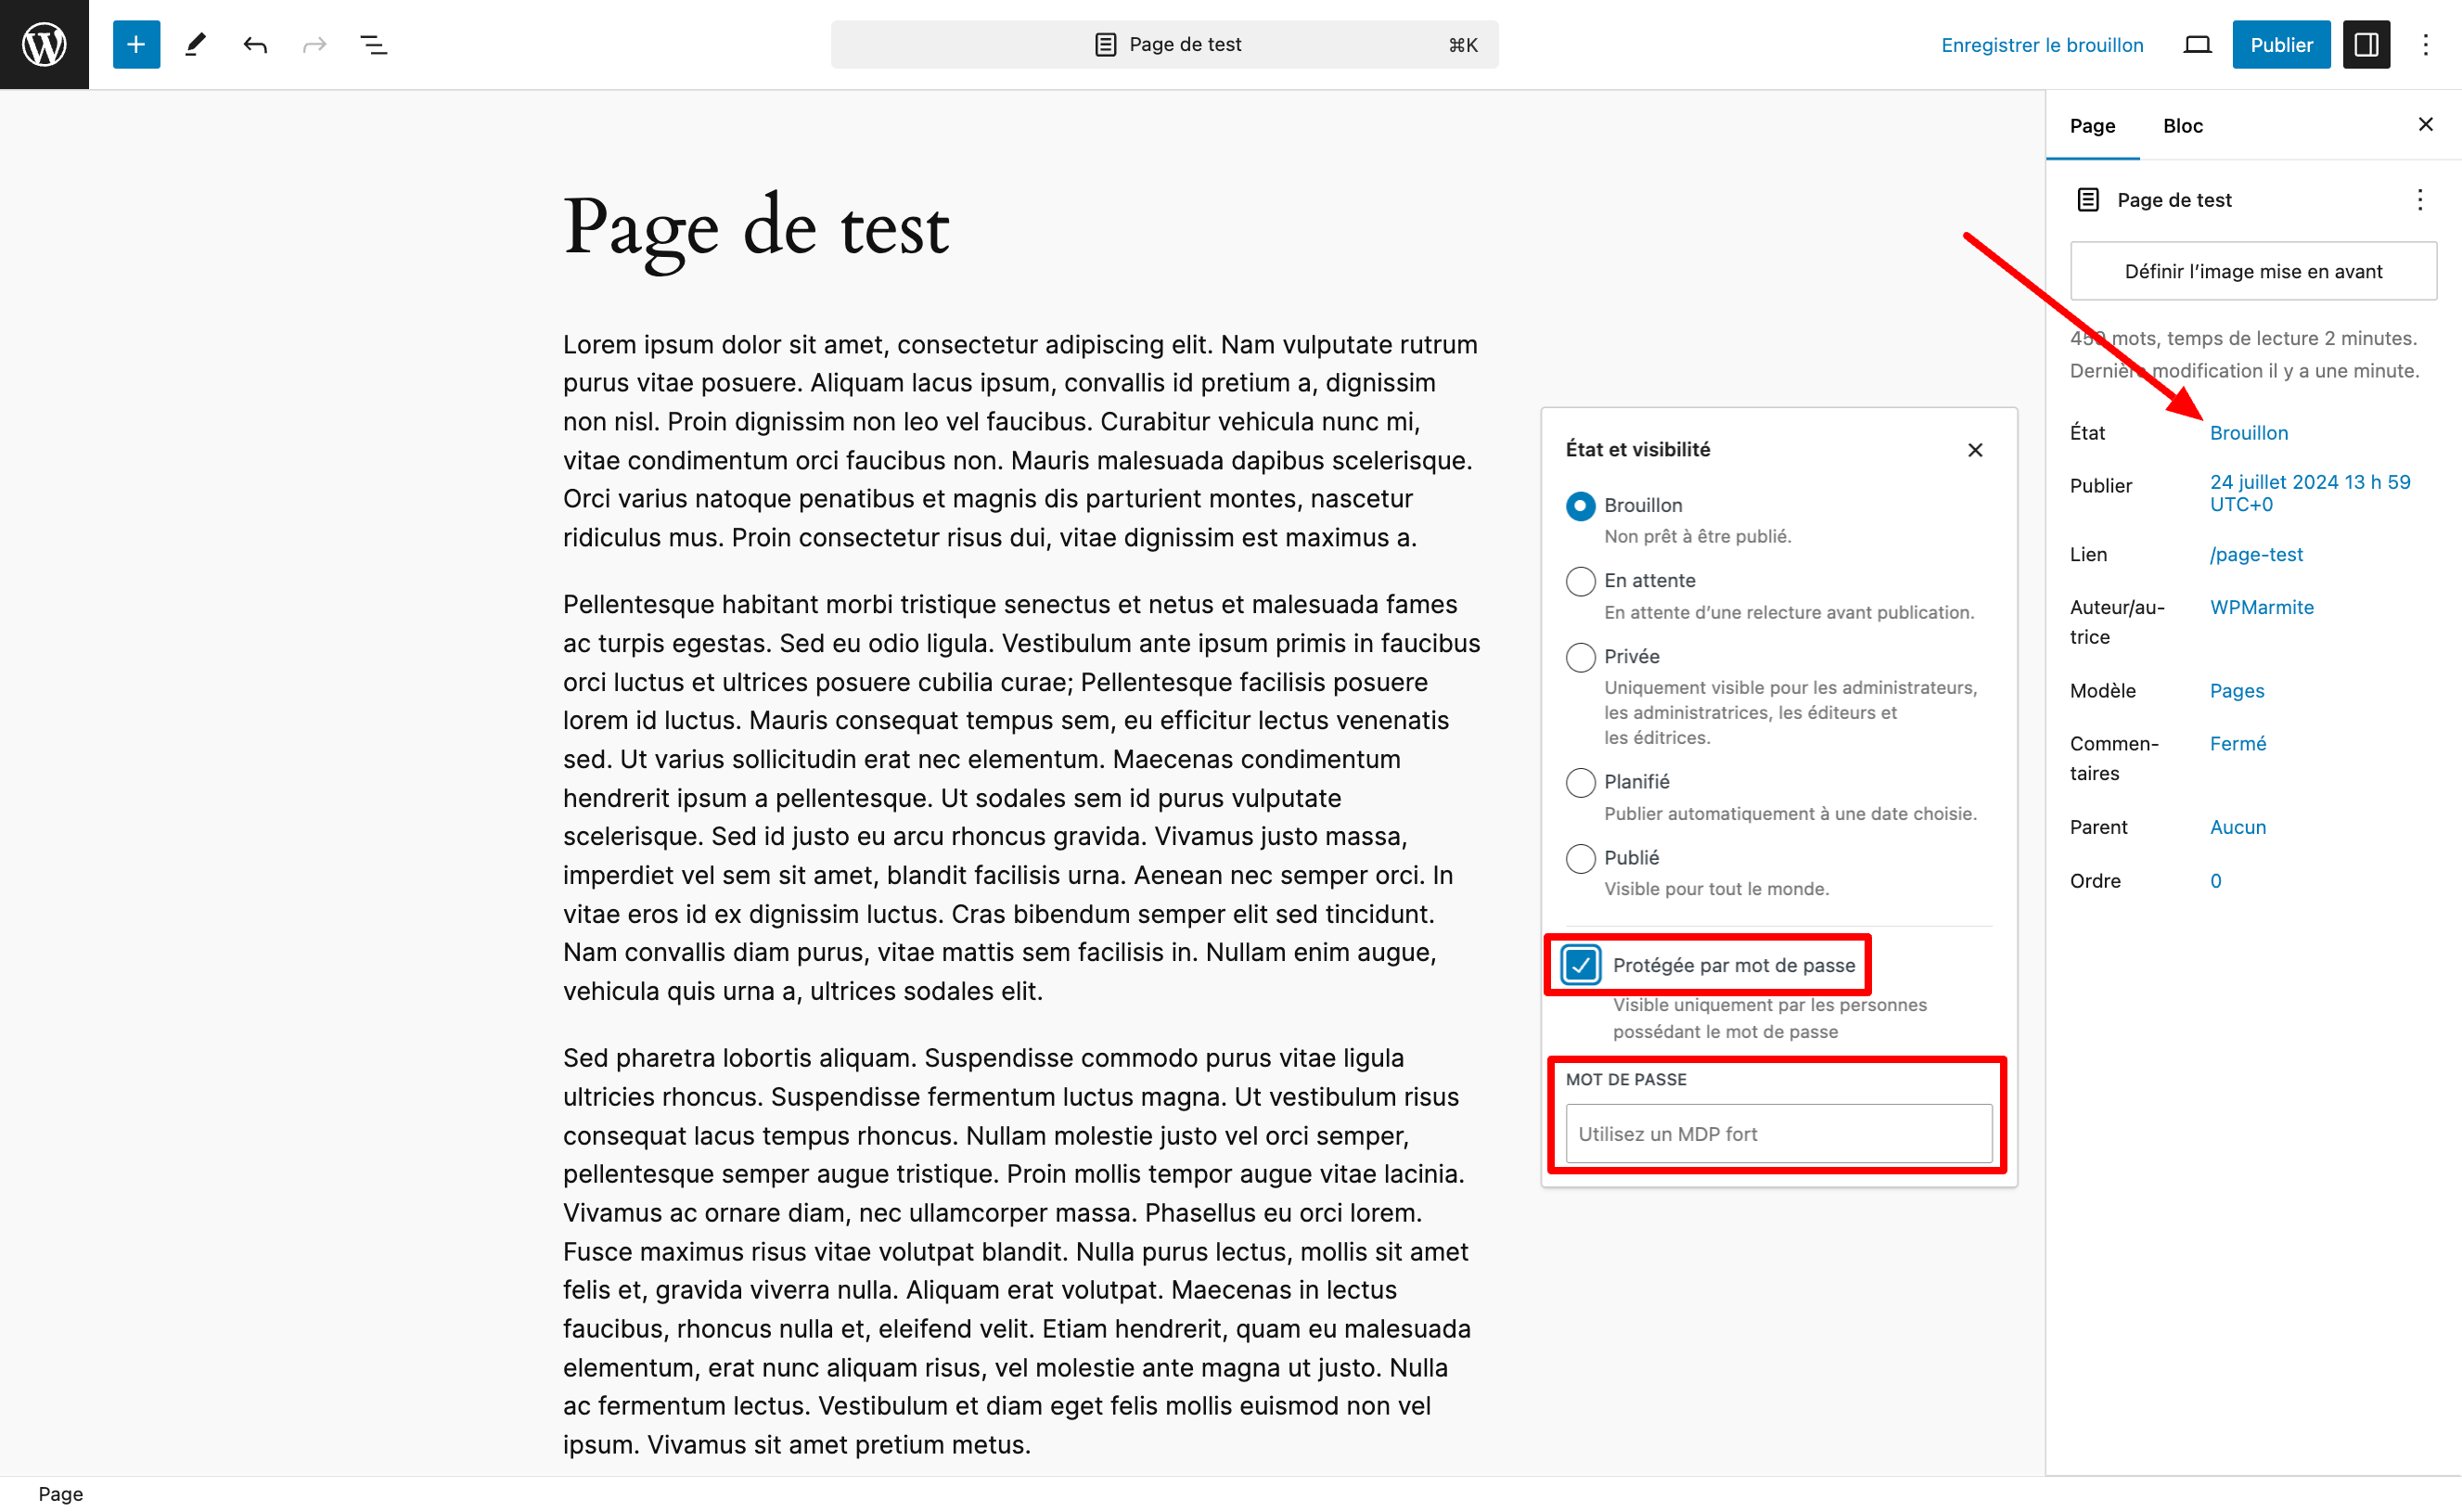This screenshot has height=1512, width=2462.
Task: Open the preview desktop icon
Action: click(2197, 44)
